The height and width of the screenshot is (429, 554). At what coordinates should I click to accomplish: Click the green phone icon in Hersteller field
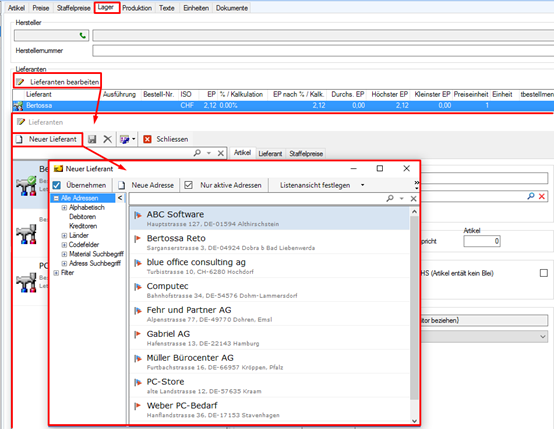(x=83, y=35)
